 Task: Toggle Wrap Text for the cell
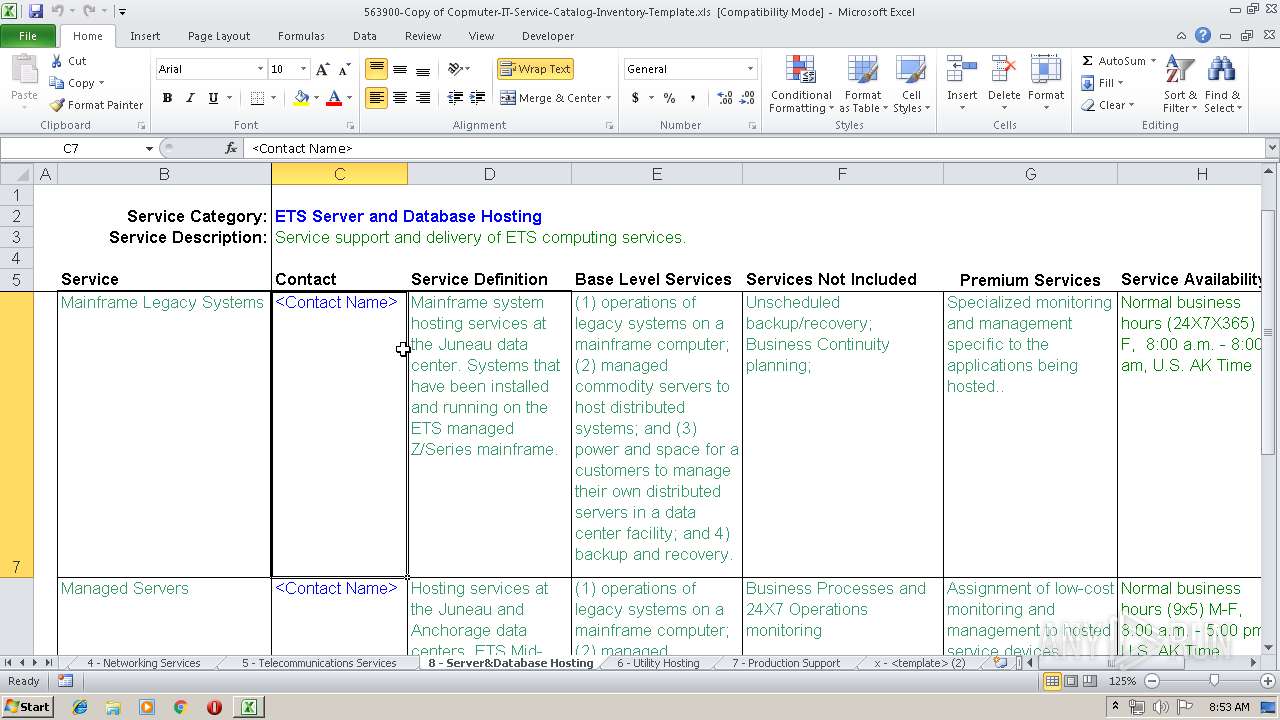pos(535,69)
